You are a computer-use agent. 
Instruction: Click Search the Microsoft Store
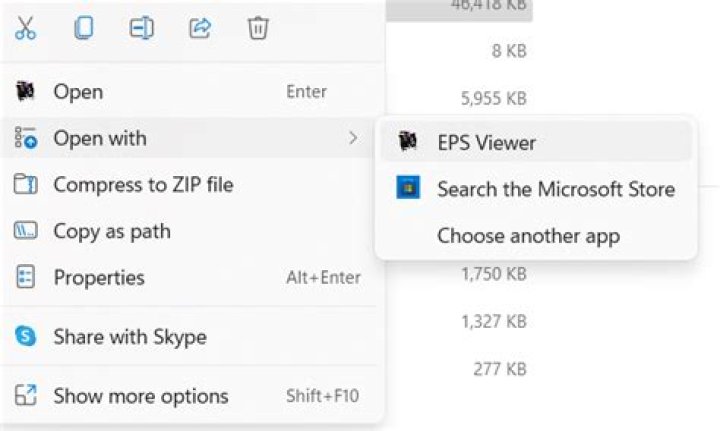click(555, 189)
